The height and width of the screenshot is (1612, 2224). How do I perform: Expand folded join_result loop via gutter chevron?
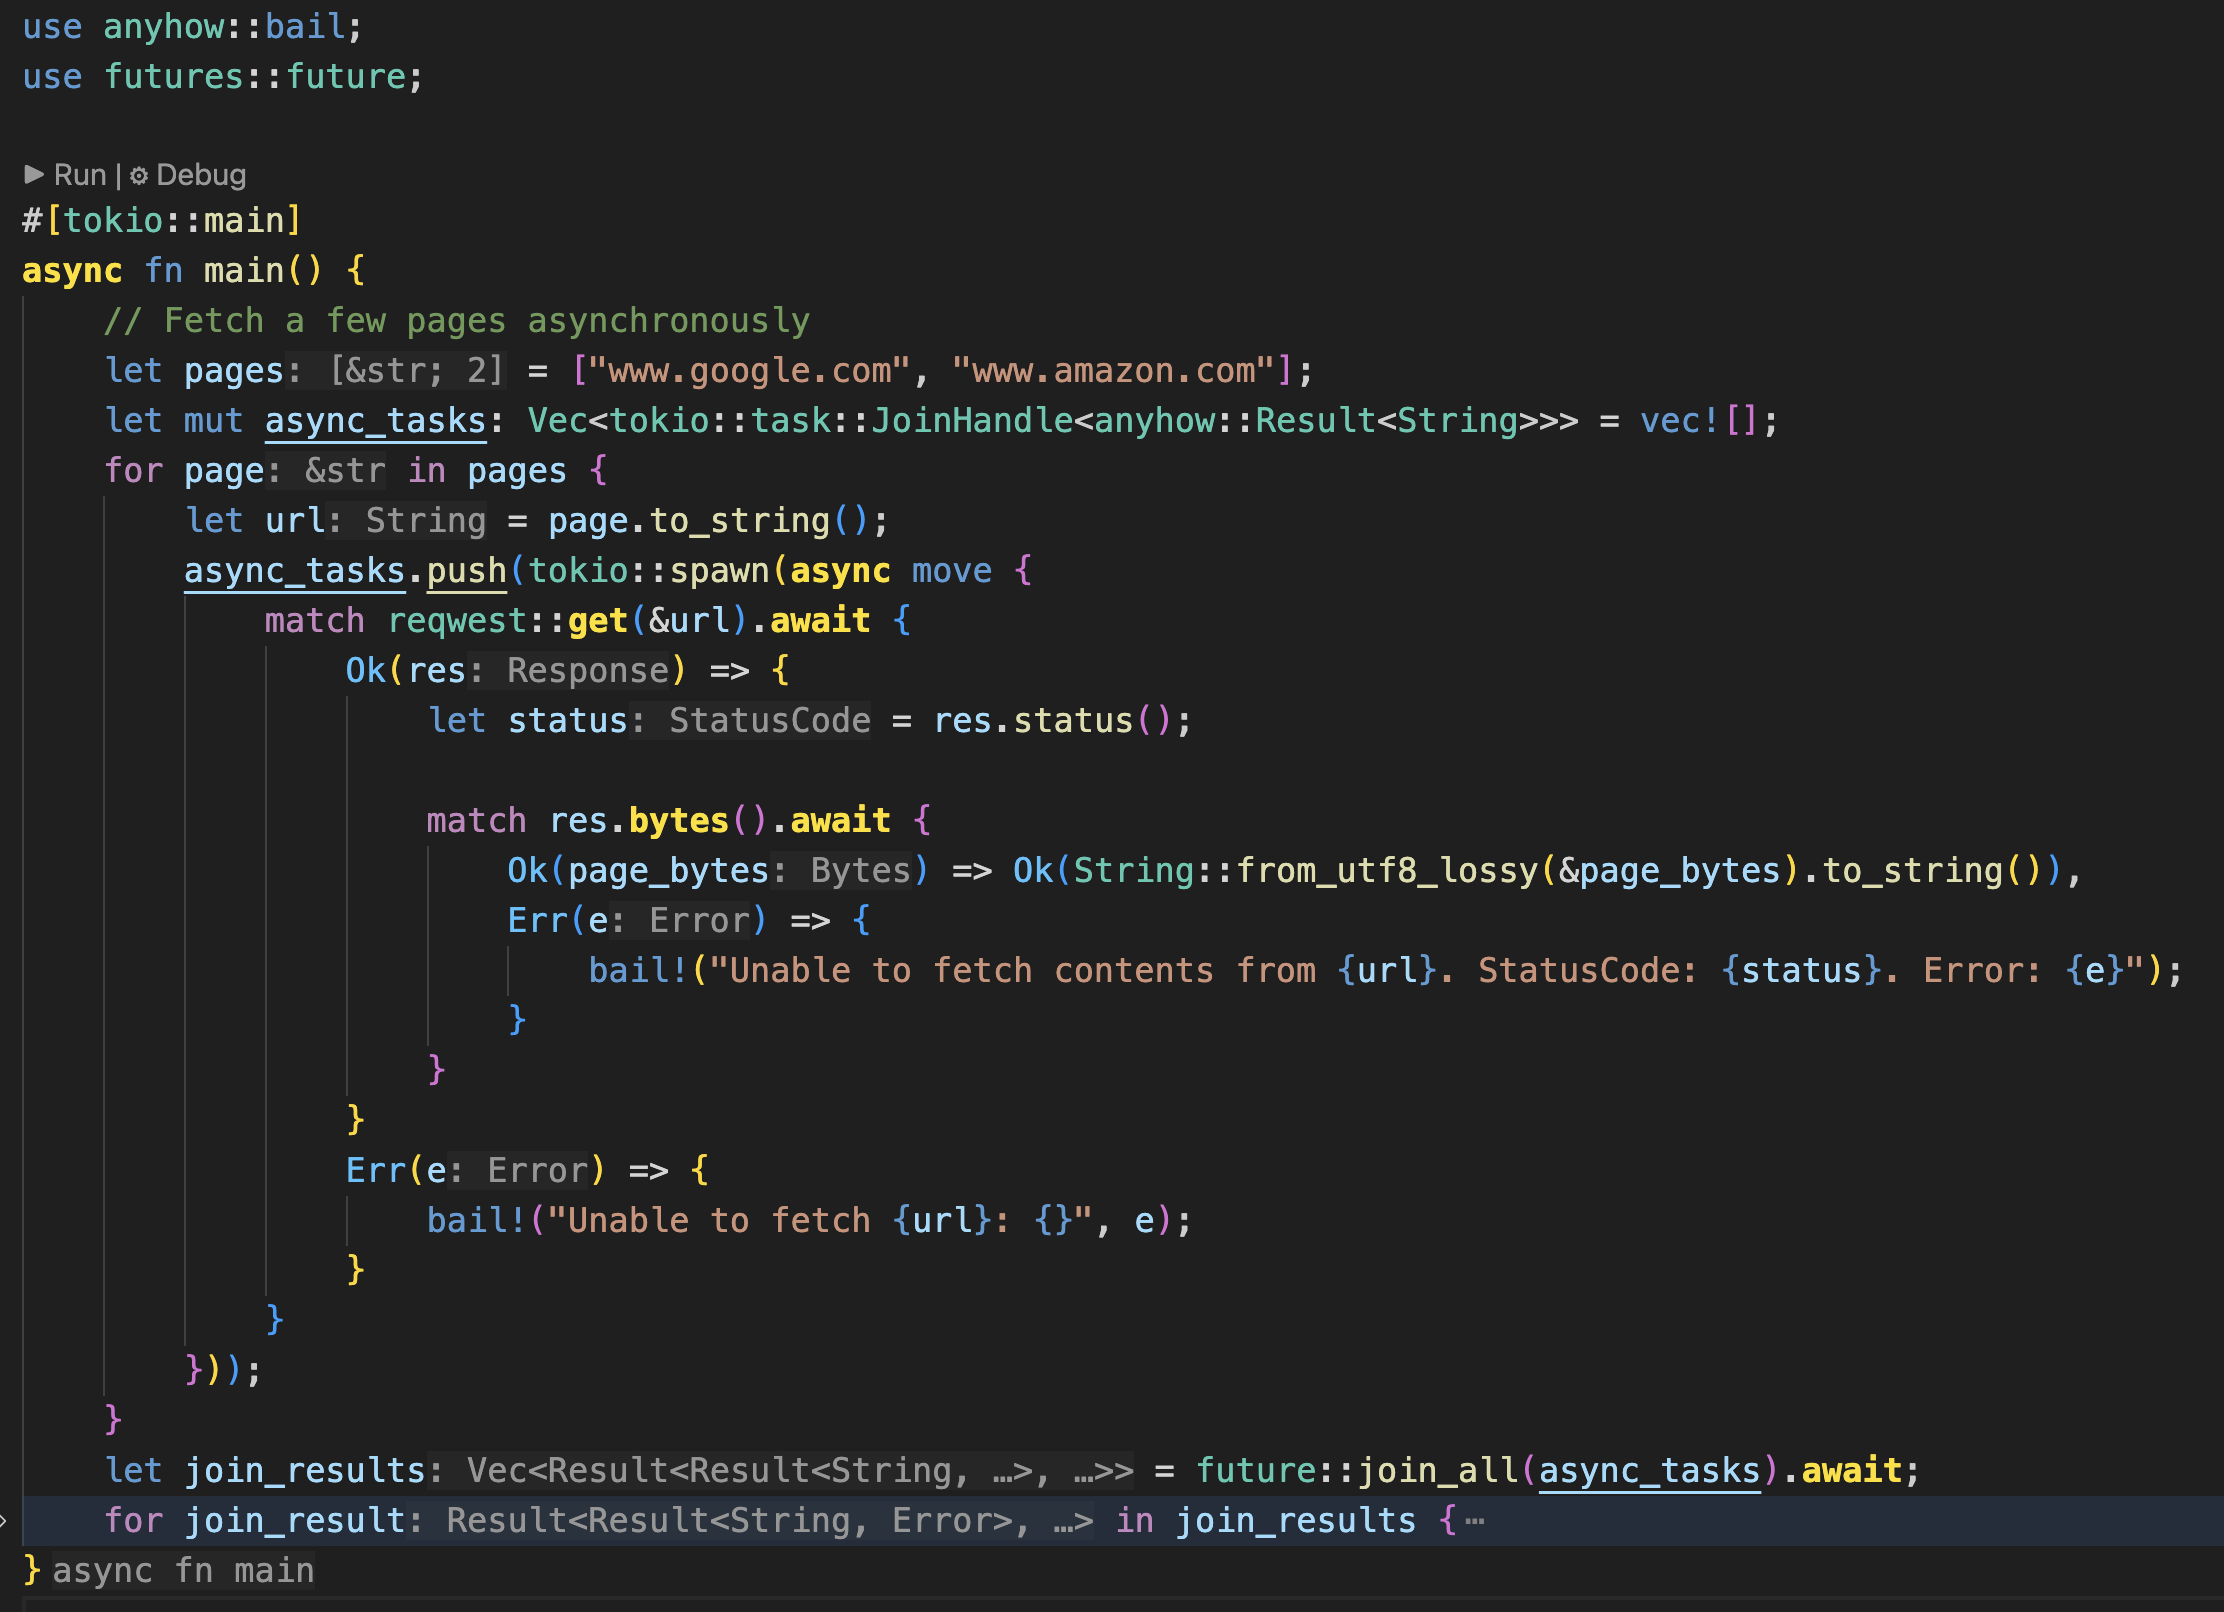(5, 1521)
